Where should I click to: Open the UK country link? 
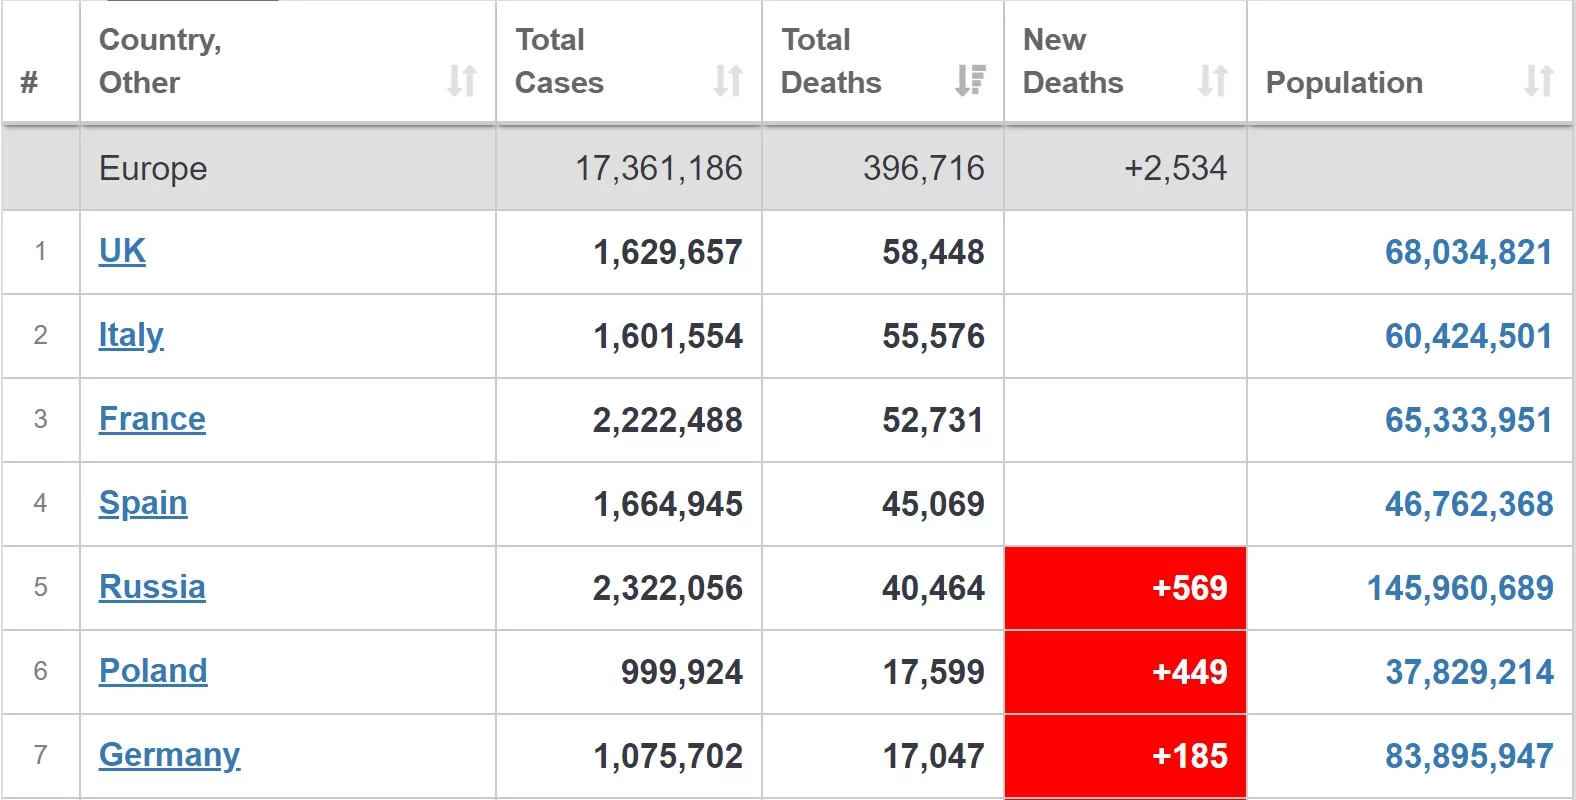click(122, 251)
